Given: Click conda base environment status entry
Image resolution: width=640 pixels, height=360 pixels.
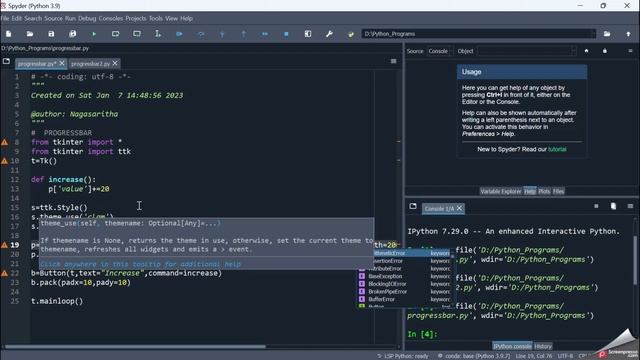Looking at the screenshot, I should click(x=473, y=356).
